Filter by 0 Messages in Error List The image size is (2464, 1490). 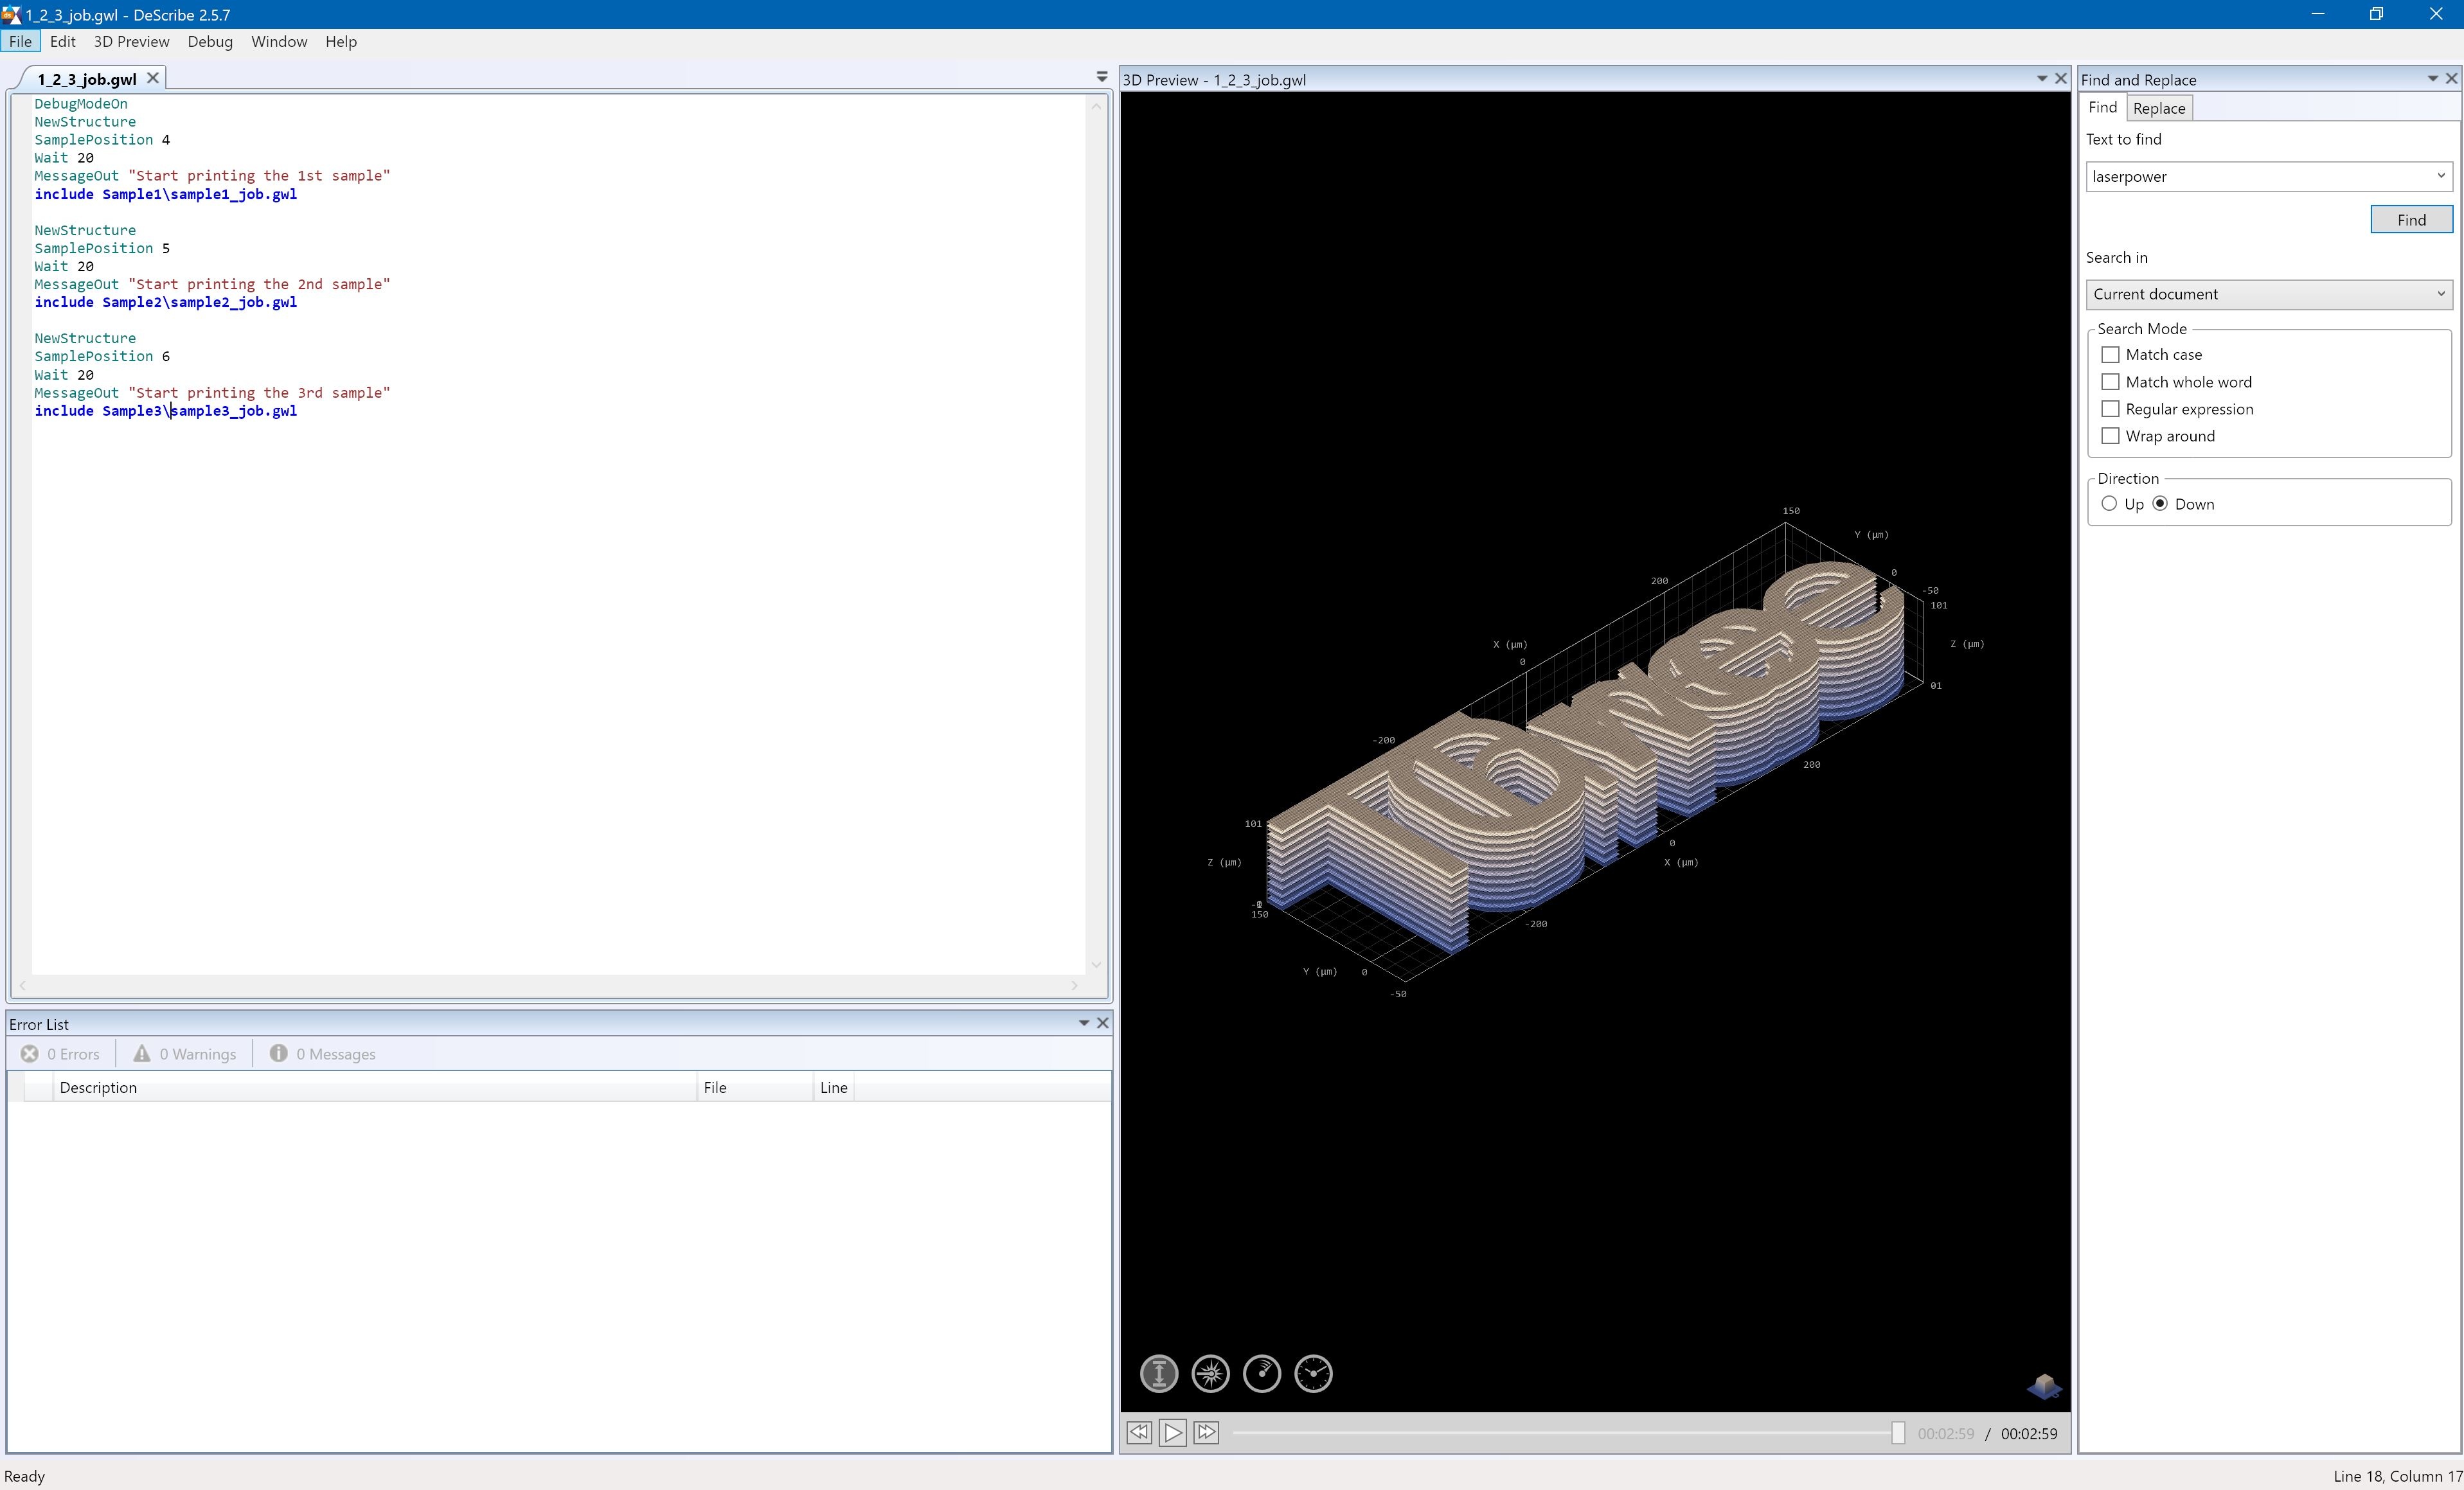point(322,1054)
